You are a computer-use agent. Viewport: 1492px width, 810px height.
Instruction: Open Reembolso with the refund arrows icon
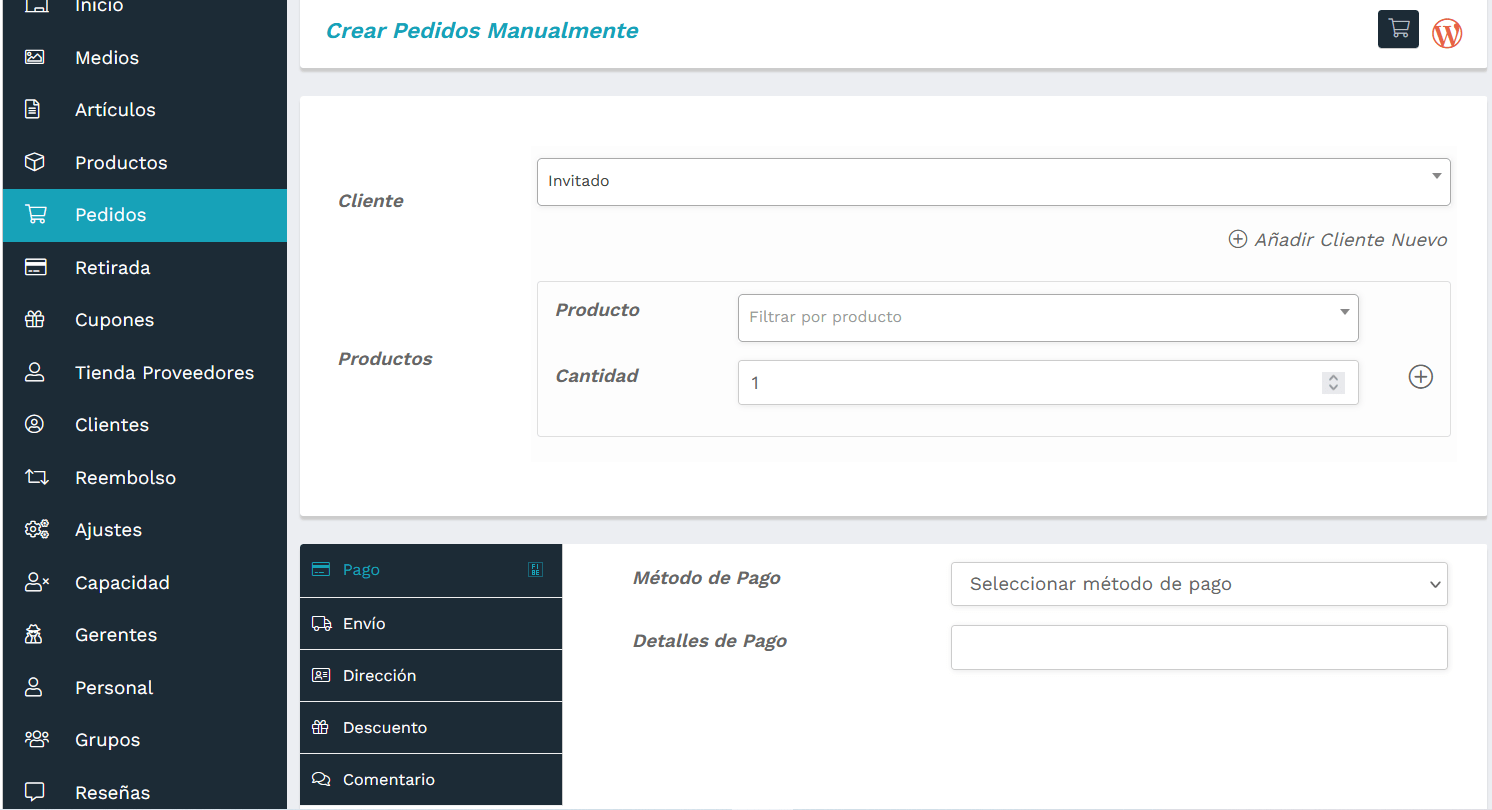click(36, 477)
